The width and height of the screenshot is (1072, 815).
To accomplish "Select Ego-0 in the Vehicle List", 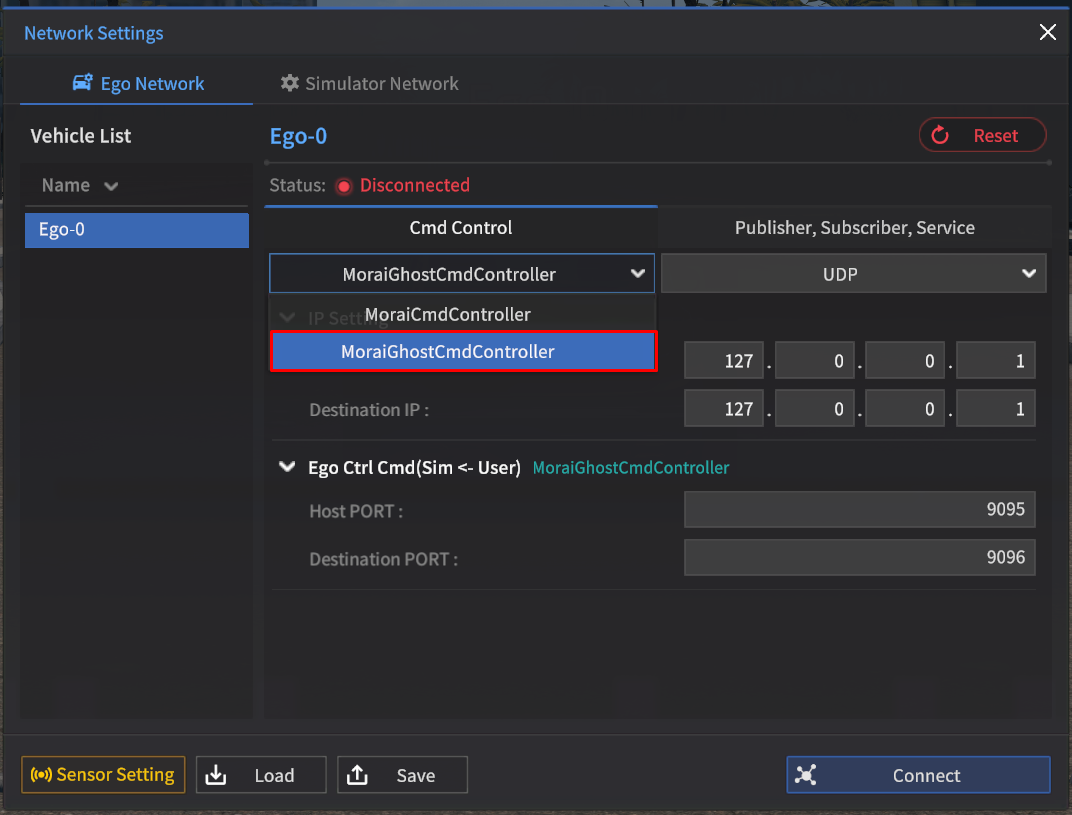I will 136,230.
